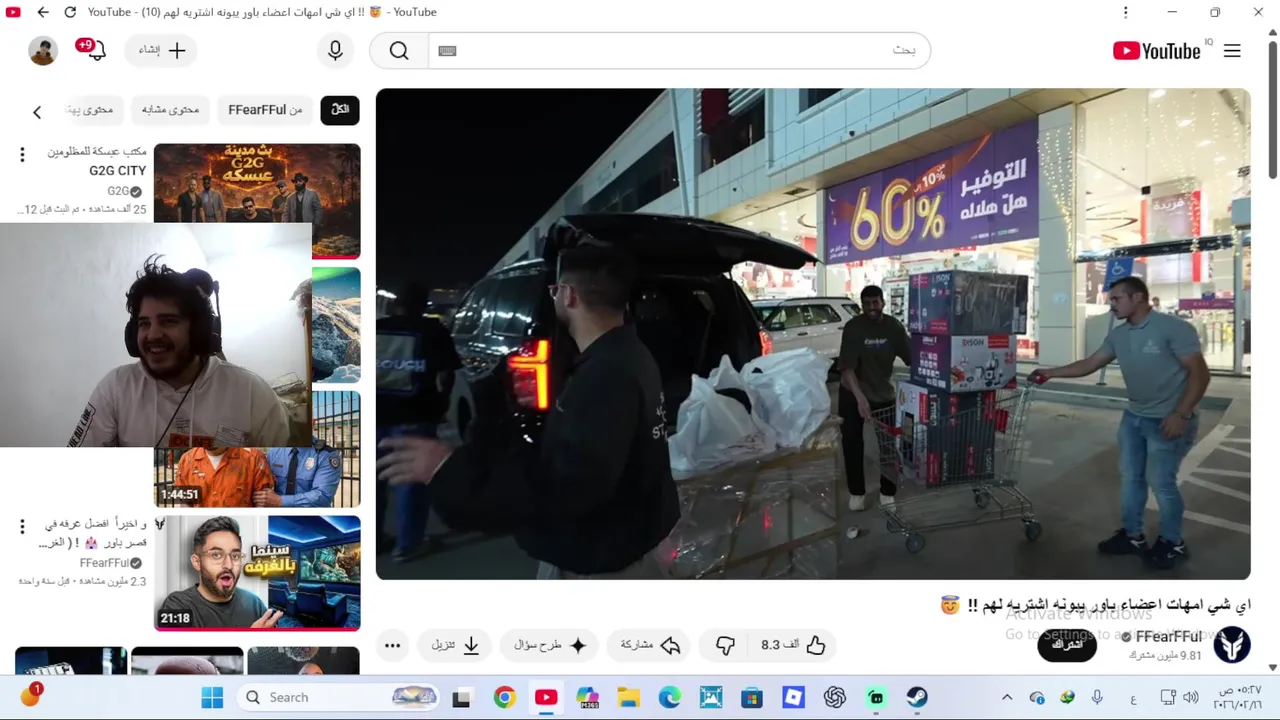1280x720 pixels.
Task: Share the video via مشاركة button
Action: click(650, 645)
